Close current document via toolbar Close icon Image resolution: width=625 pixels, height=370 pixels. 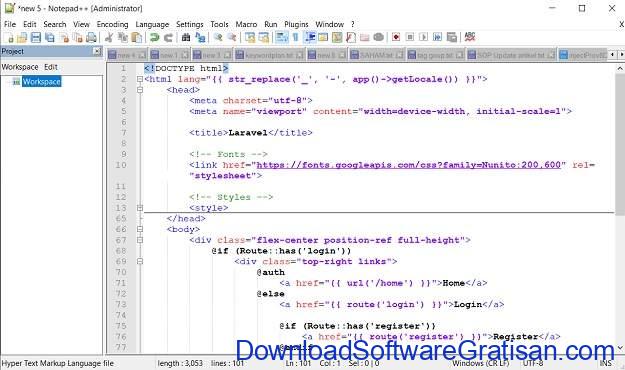tap(64, 37)
